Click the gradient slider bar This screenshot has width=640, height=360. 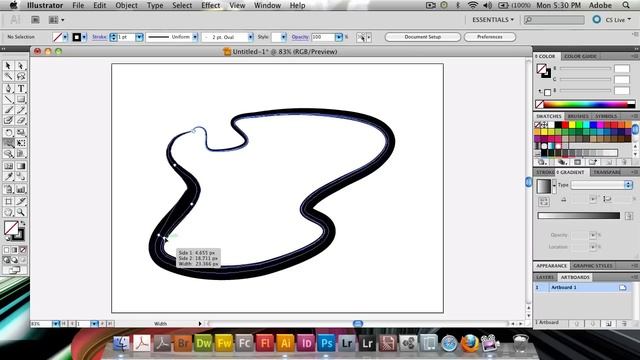pos(578,216)
